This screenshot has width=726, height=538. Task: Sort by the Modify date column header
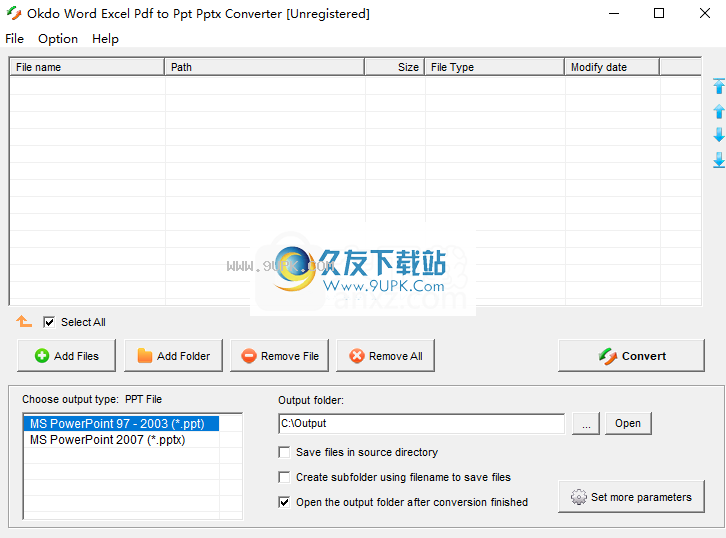[612, 67]
